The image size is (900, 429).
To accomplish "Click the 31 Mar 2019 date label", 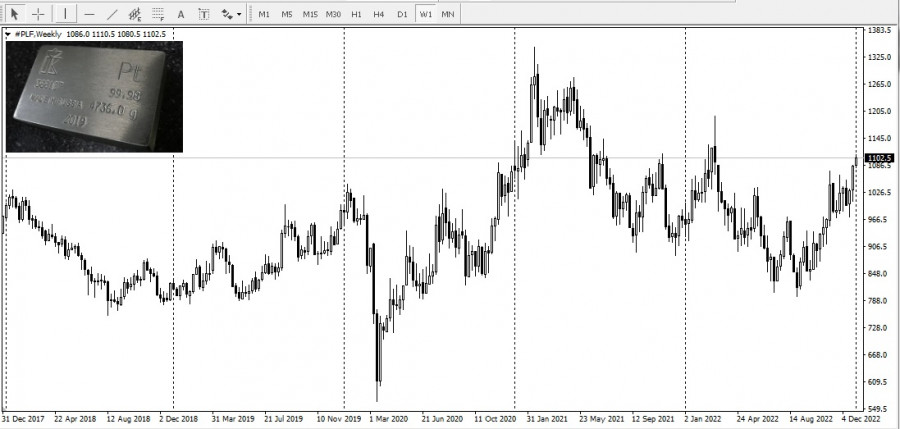I will pos(232,419).
